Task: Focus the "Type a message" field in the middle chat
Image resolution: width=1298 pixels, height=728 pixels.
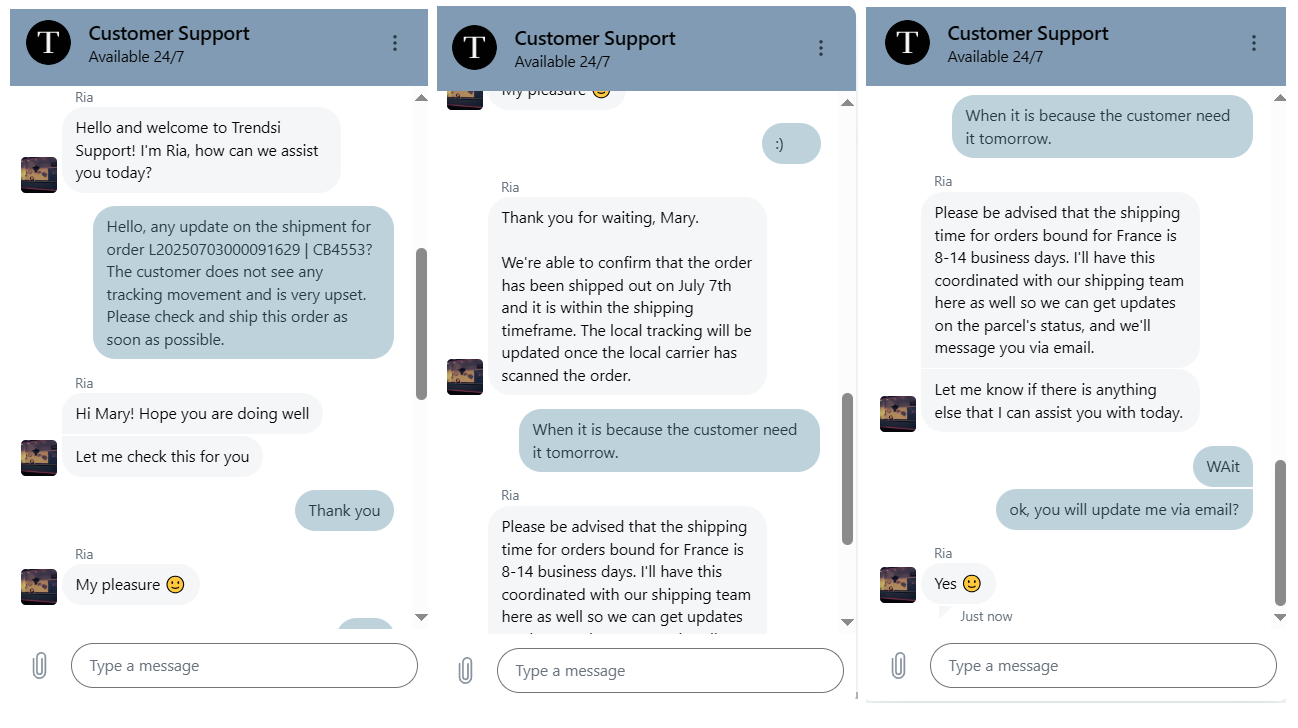Action: [x=670, y=671]
